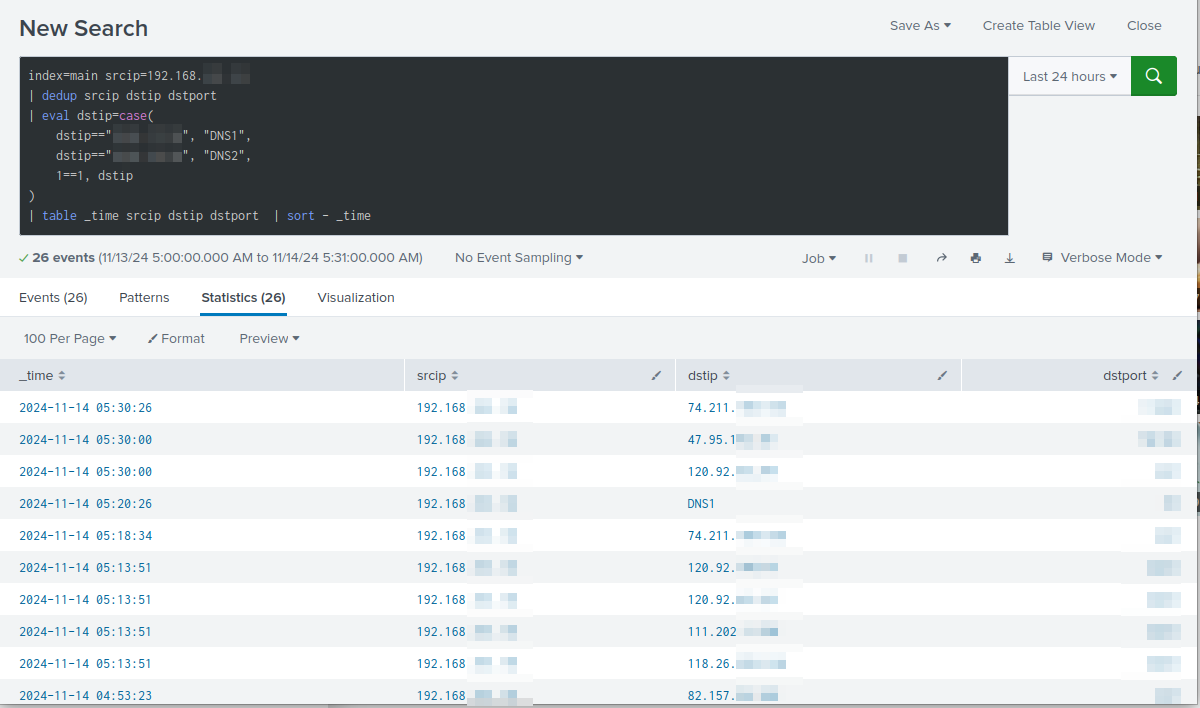This screenshot has height=708, width=1200.
Task: Open the No Event Sampling dropdown
Action: pyautogui.click(x=518, y=258)
